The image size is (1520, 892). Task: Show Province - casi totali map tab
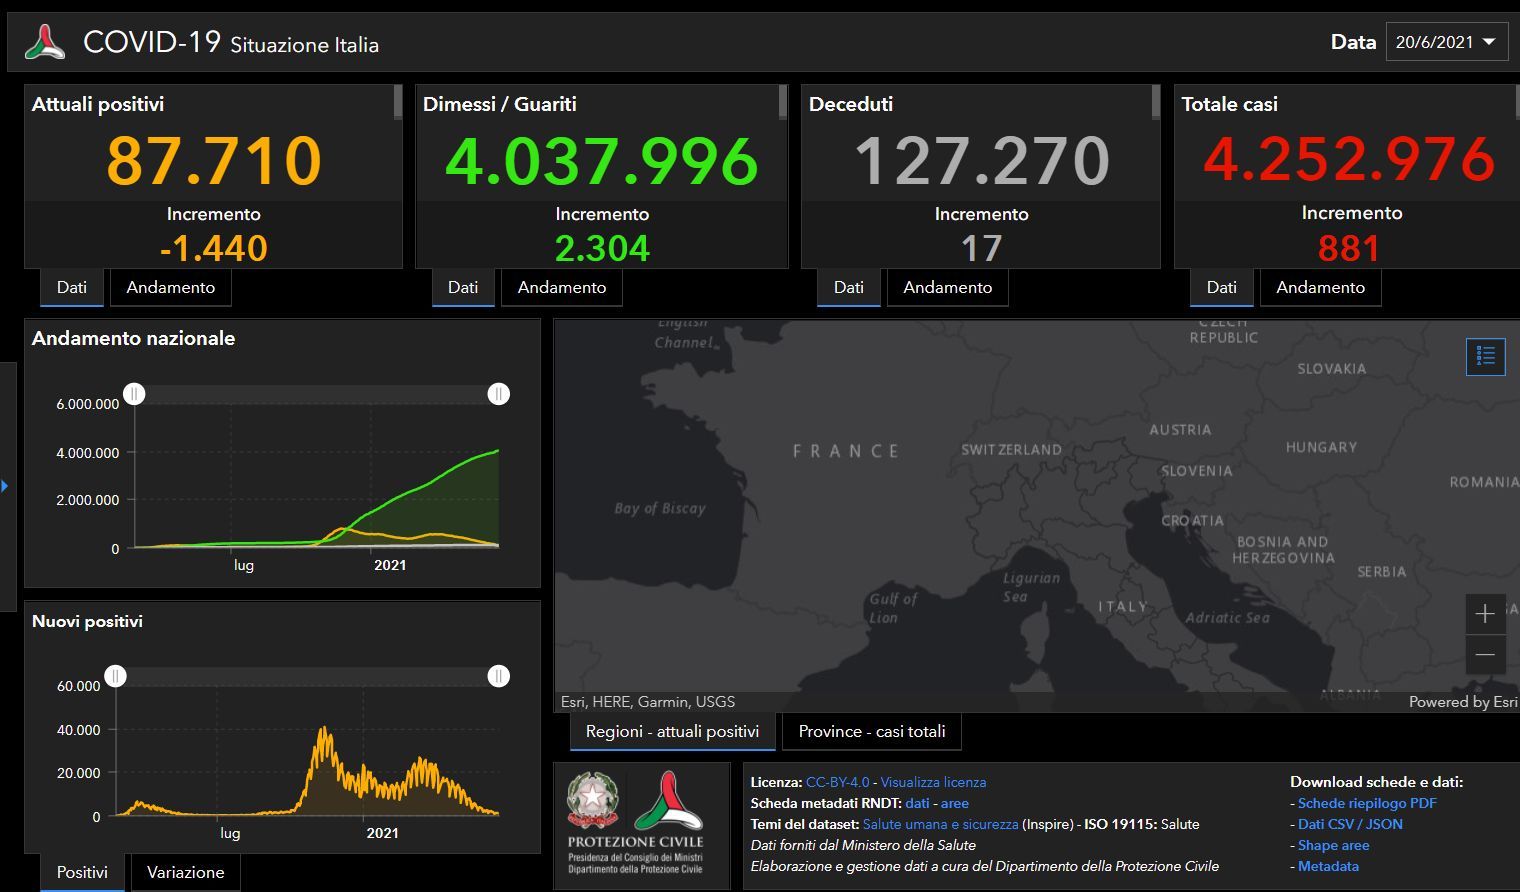pyautogui.click(x=871, y=731)
